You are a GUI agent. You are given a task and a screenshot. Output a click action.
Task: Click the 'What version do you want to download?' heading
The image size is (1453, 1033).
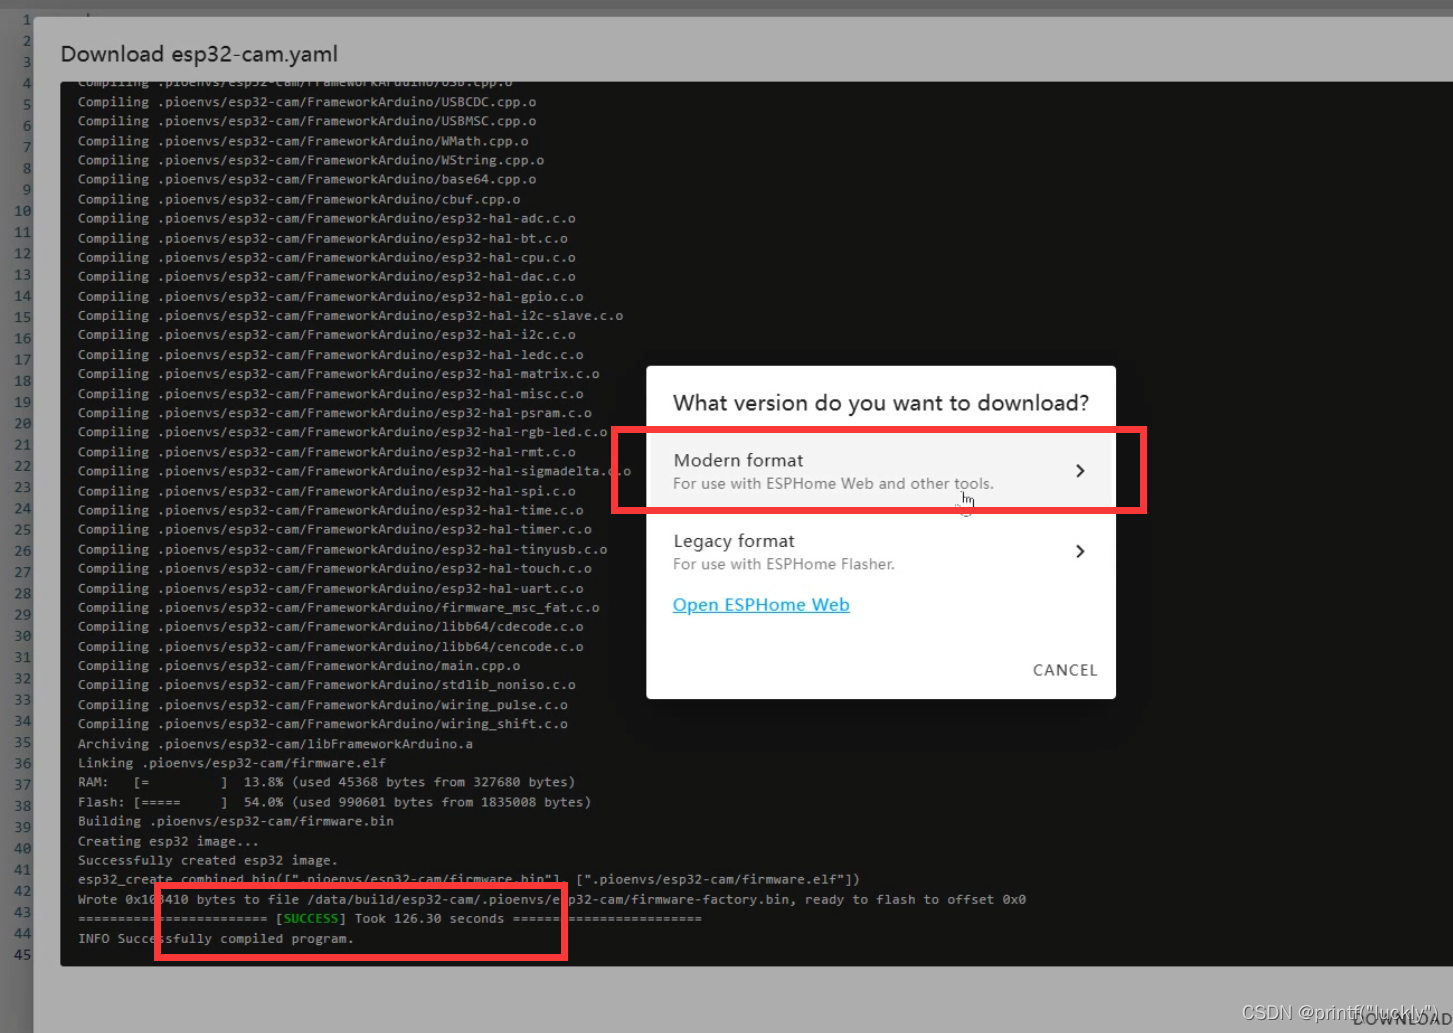tap(881, 403)
